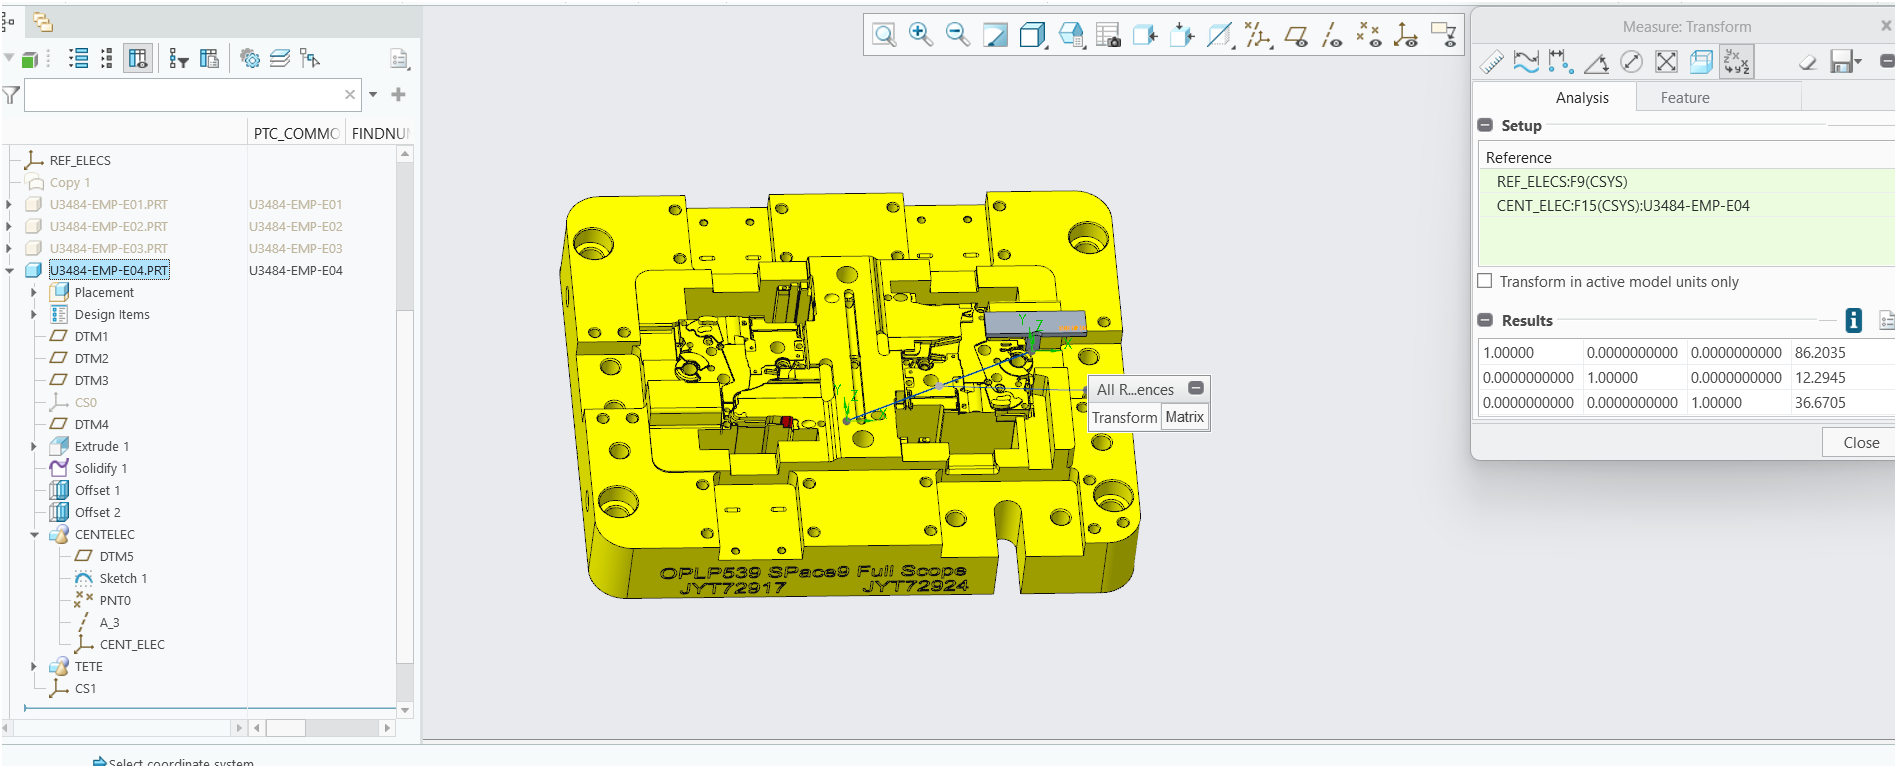The width and height of the screenshot is (1897, 768).
Task: Toggle coordinate system display visibility
Action: (x=1405, y=36)
